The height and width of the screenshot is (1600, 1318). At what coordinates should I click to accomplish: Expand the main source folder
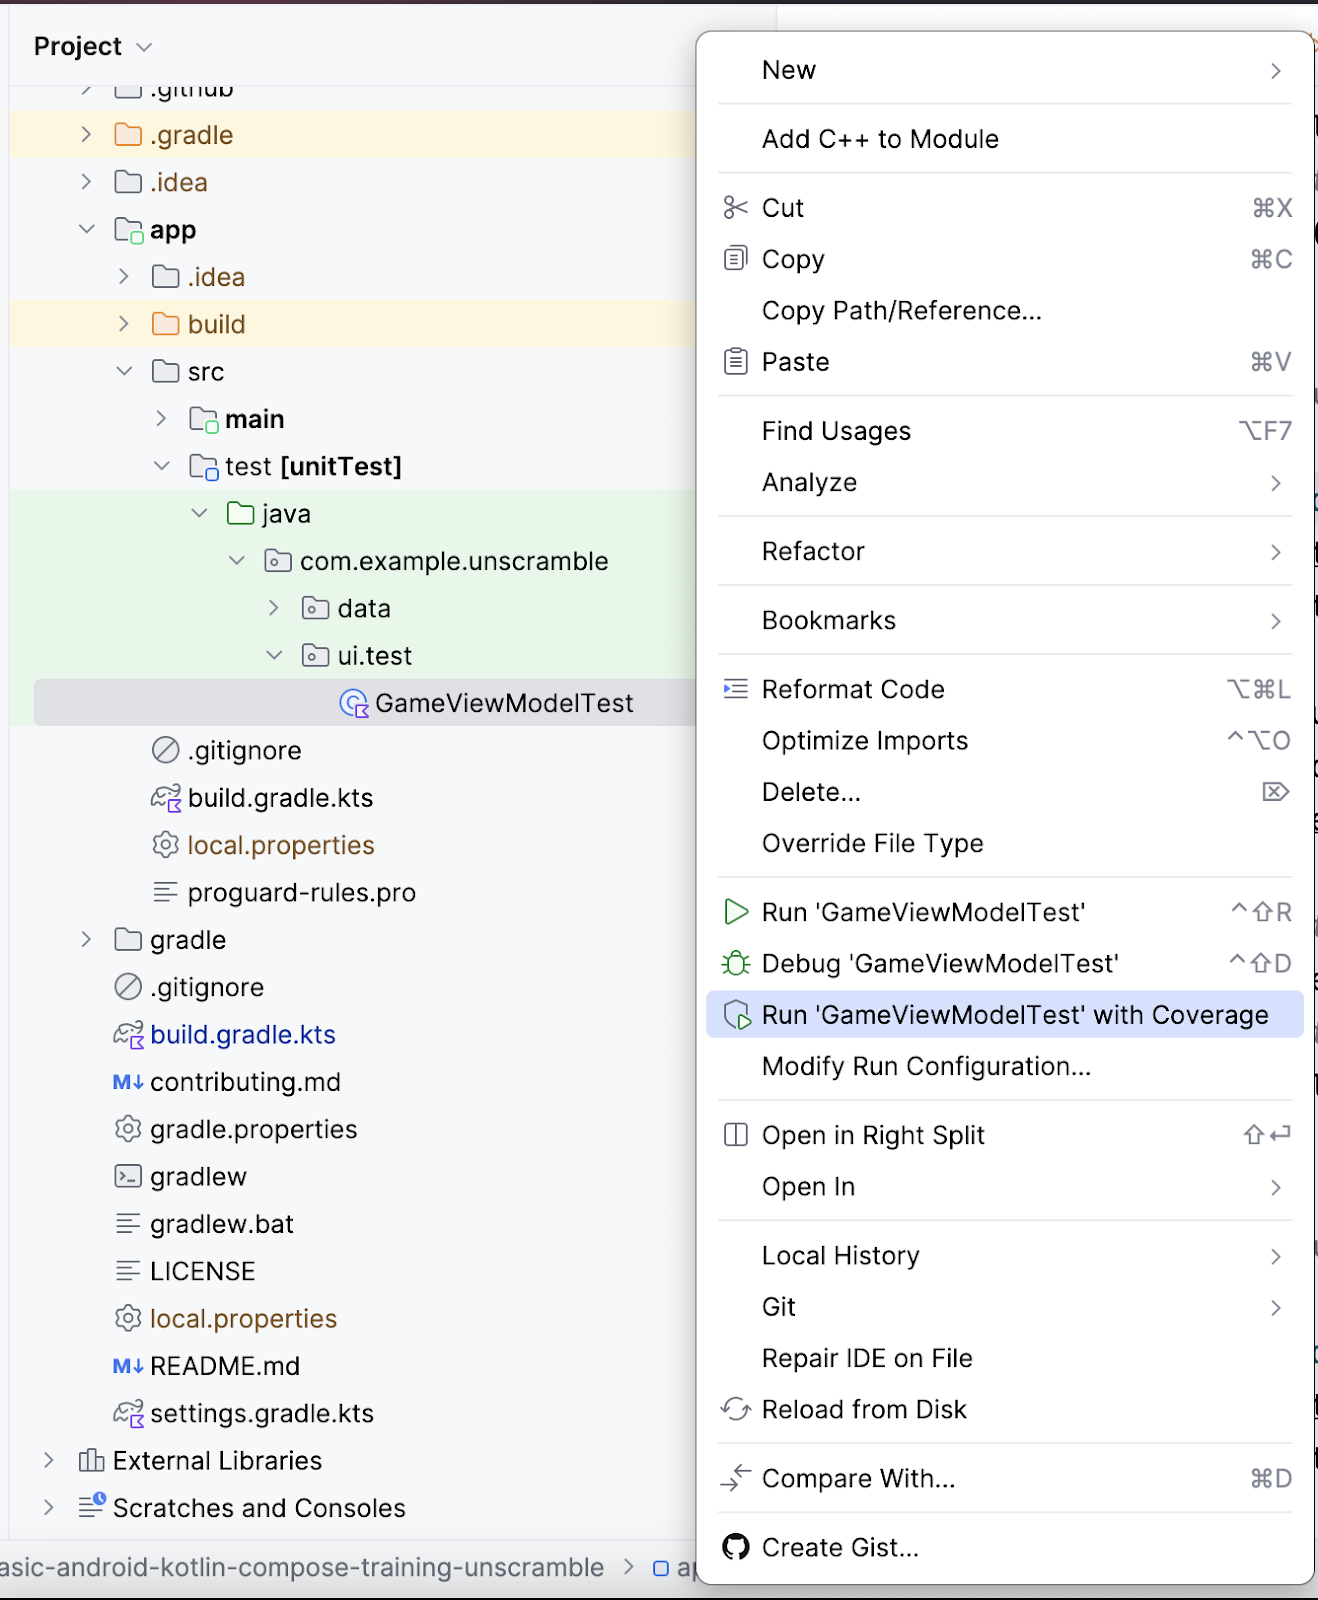coord(161,419)
